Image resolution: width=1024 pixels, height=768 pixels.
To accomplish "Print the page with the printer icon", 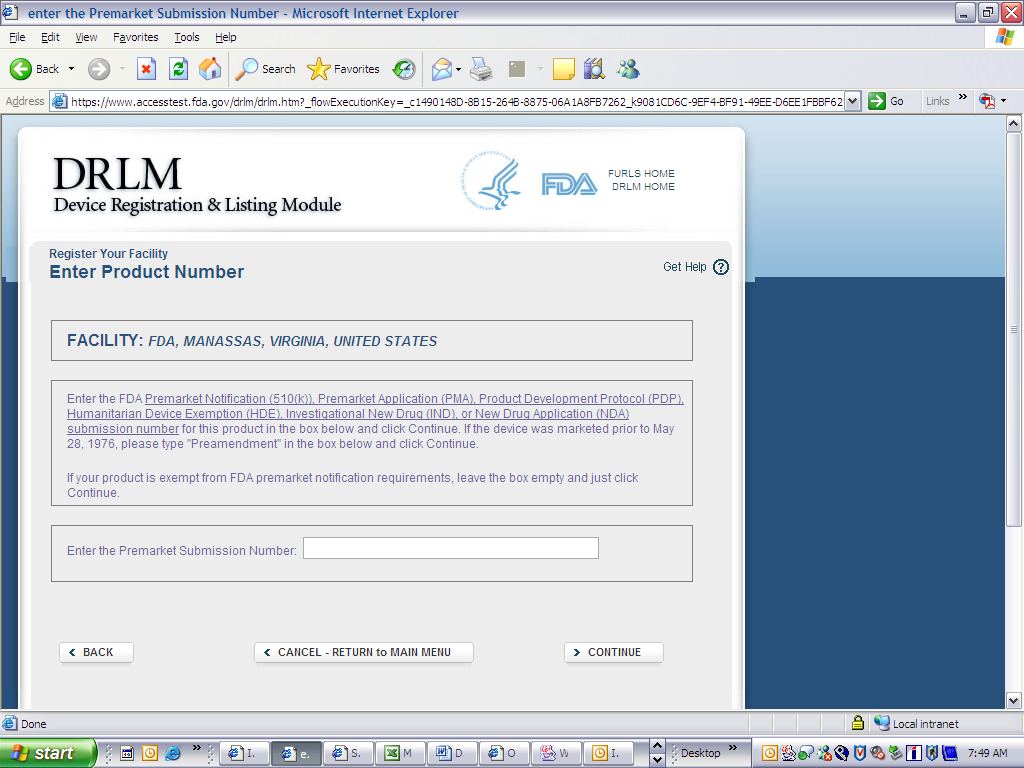I will click(x=481, y=69).
